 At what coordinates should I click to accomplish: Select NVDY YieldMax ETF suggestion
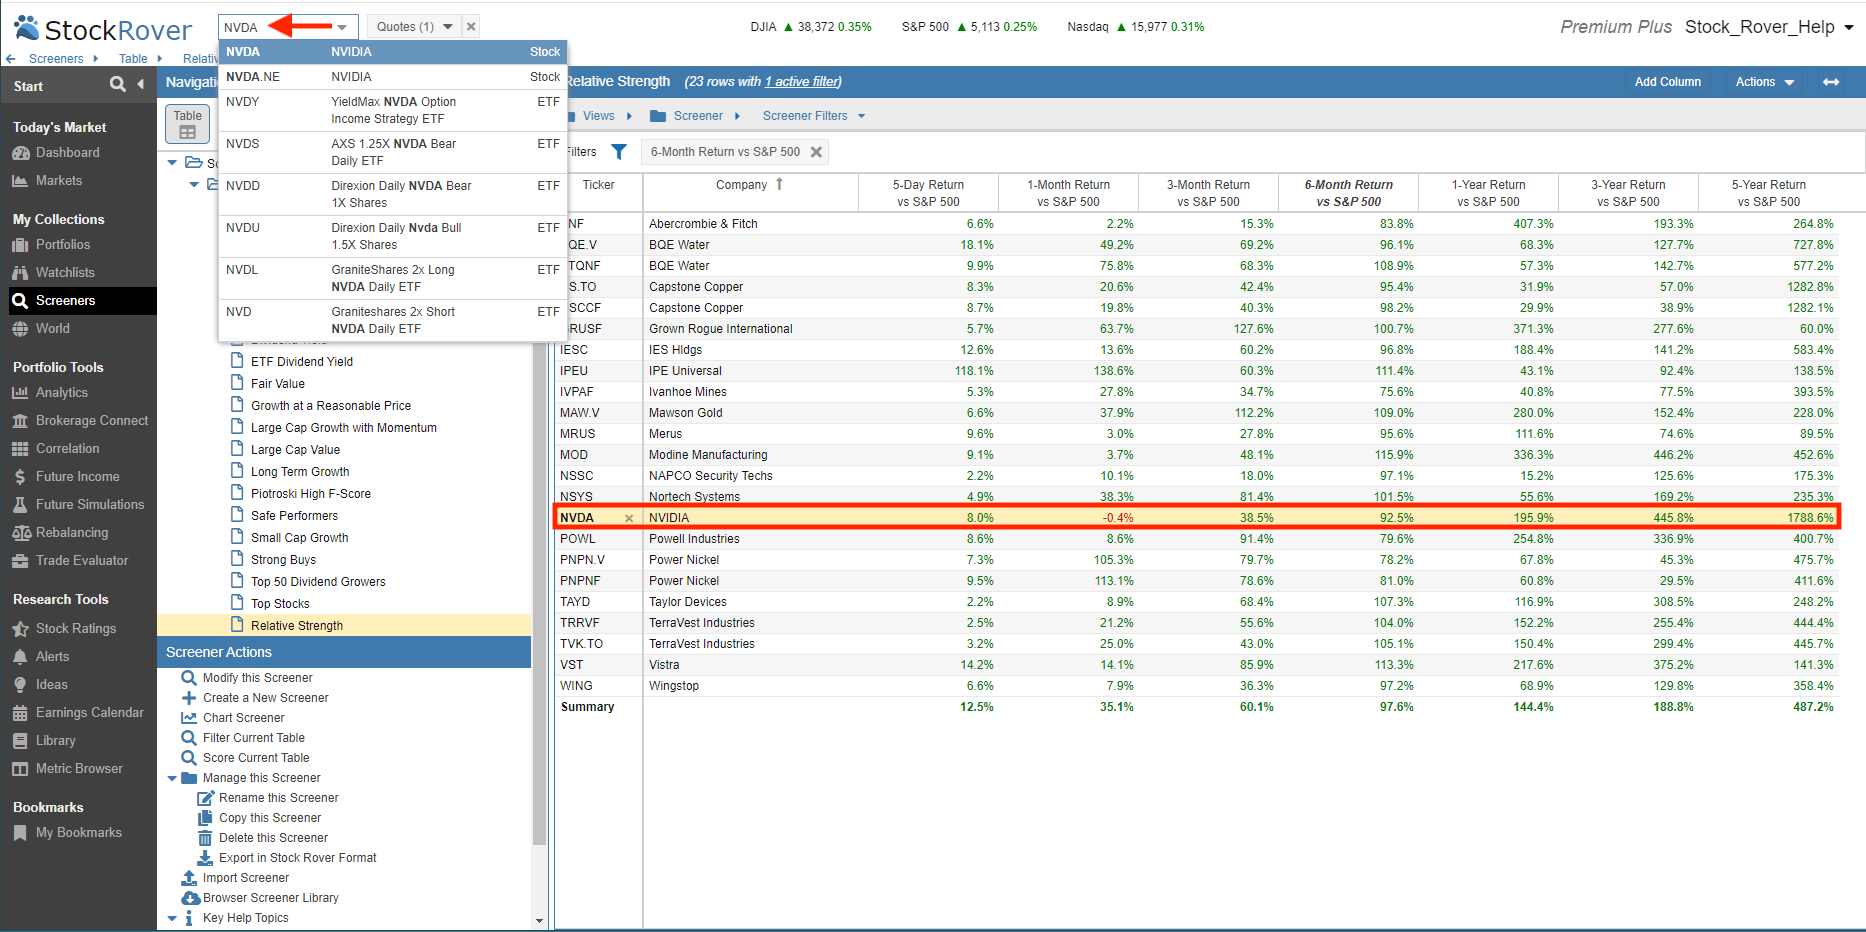pyautogui.click(x=393, y=110)
